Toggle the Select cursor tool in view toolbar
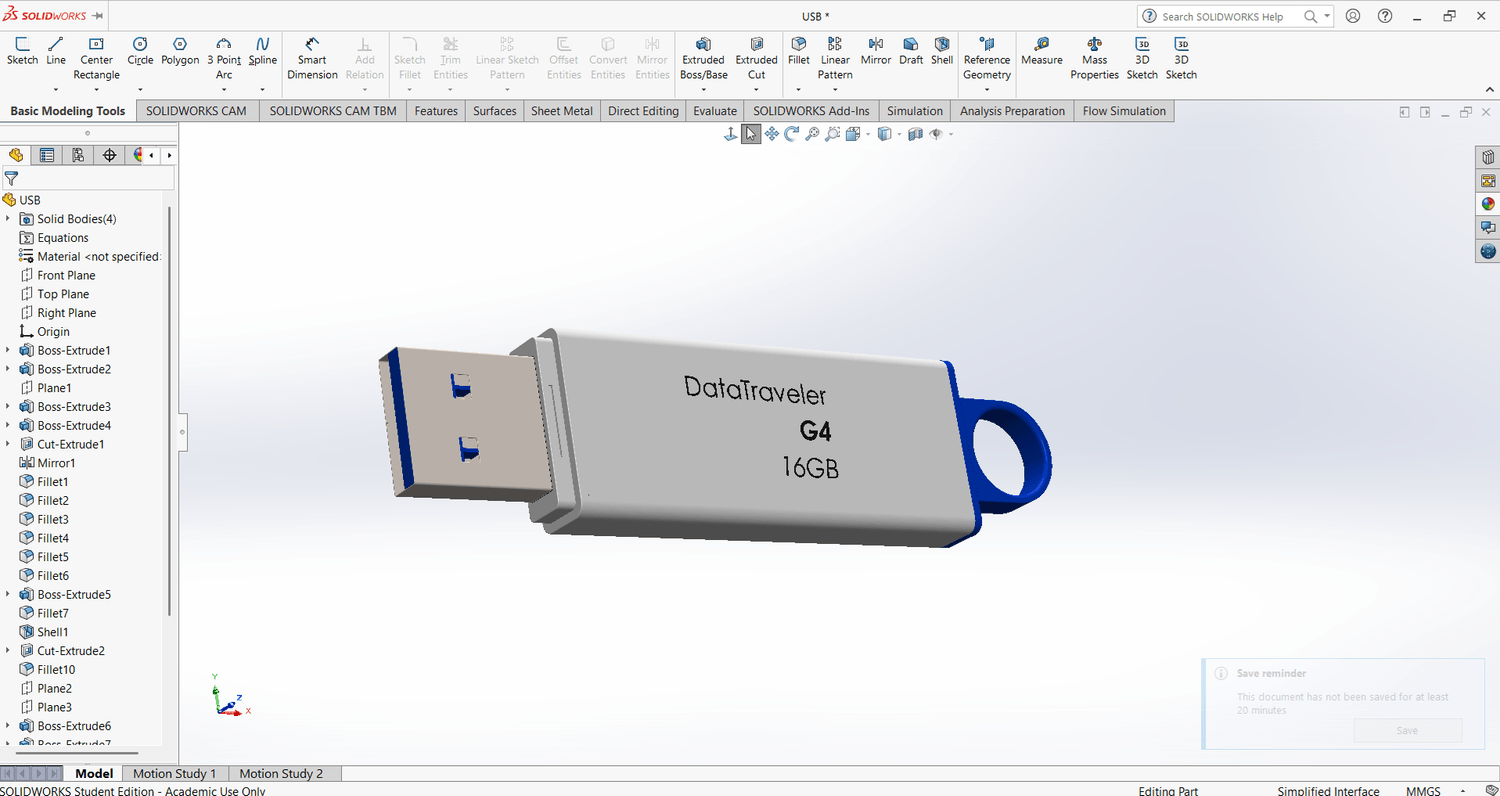The width and height of the screenshot is (1500, 796). pyautogui.click(x=751, y=134)
